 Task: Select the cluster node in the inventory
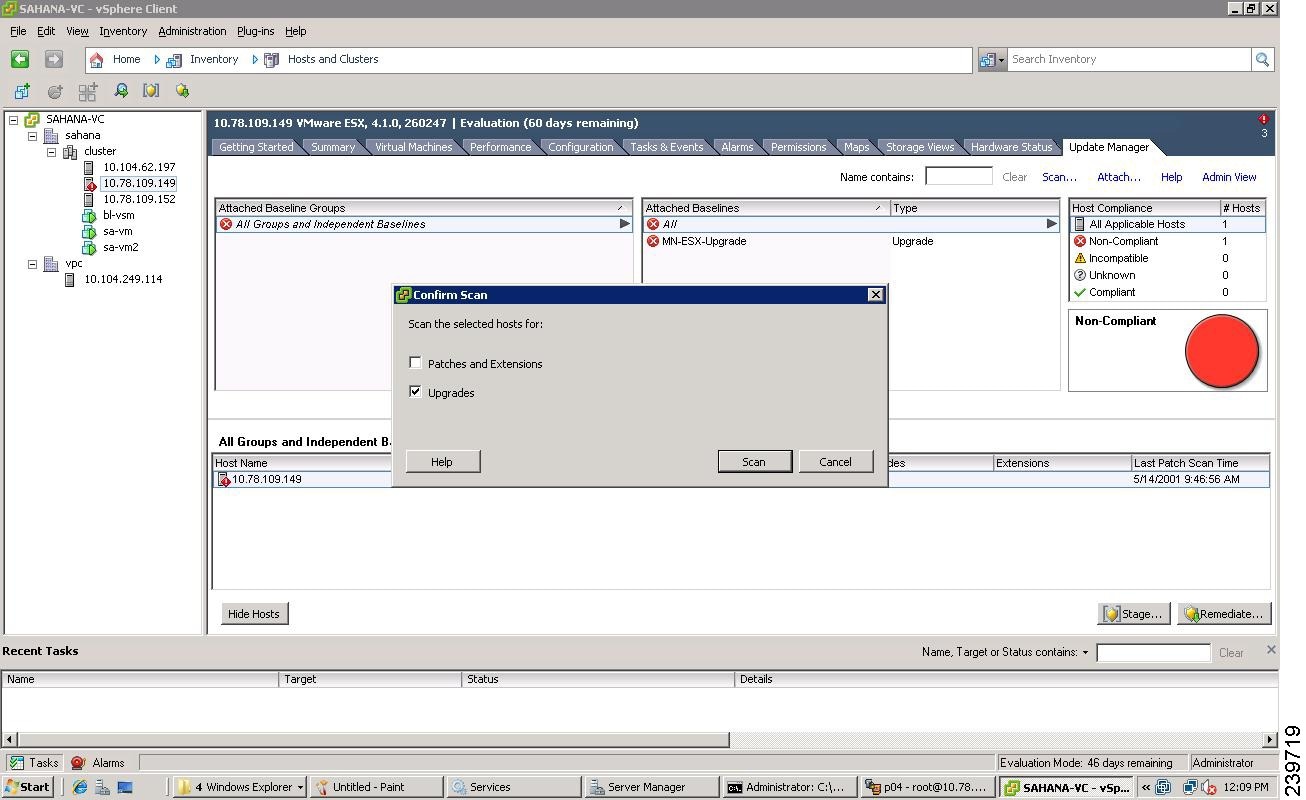click(100, 151)
